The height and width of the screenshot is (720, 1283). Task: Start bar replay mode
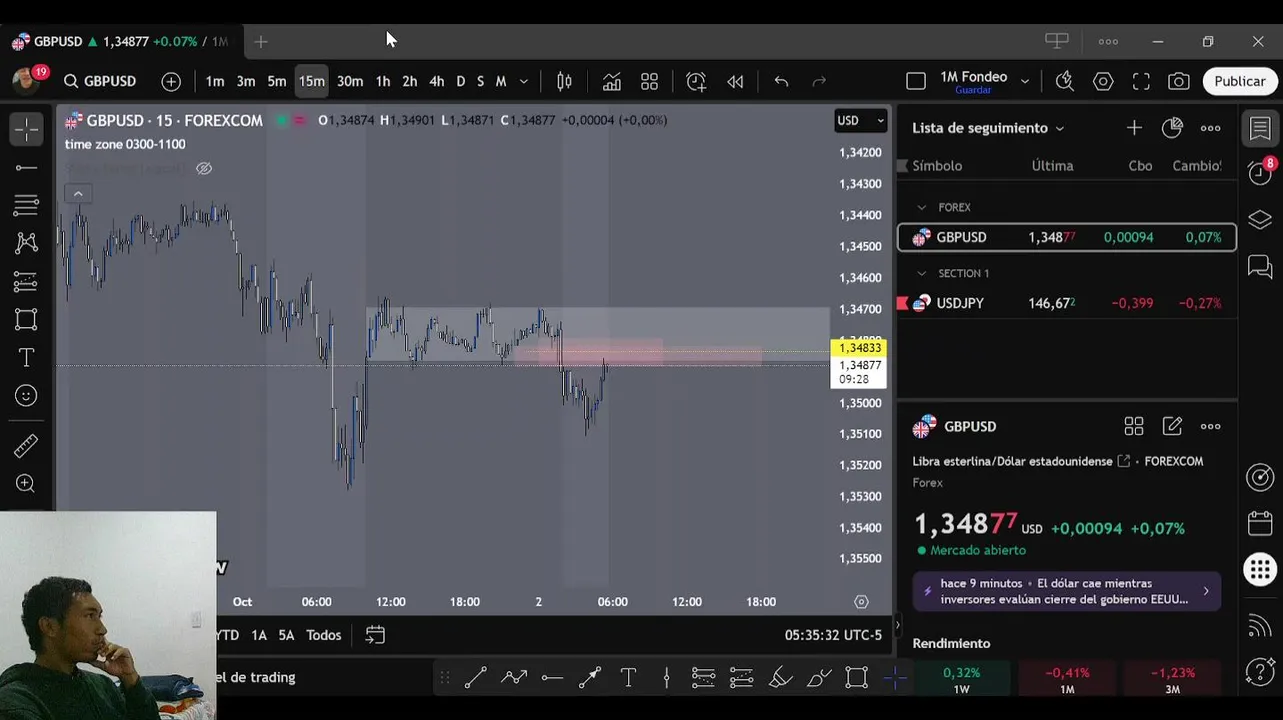(x=735, y=81)
